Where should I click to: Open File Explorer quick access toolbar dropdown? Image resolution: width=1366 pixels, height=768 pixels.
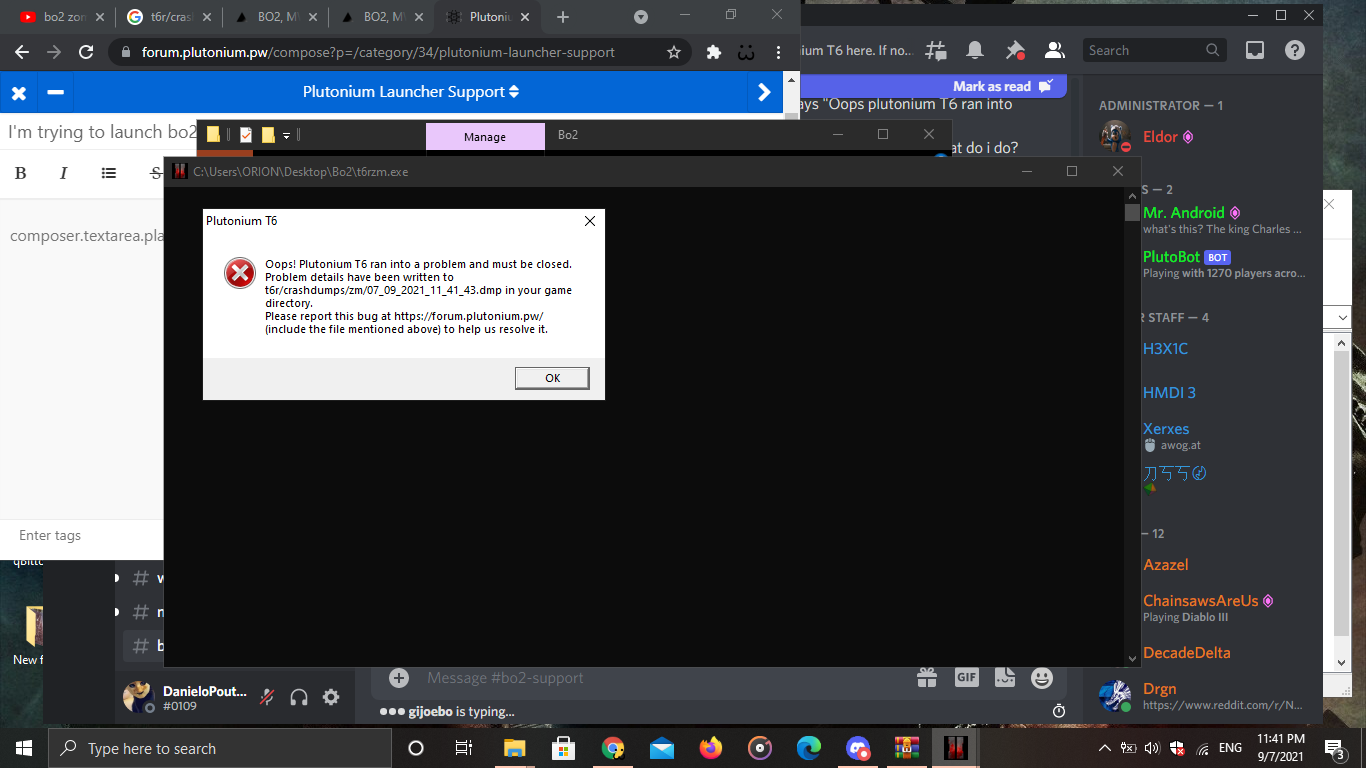(286, 135)
